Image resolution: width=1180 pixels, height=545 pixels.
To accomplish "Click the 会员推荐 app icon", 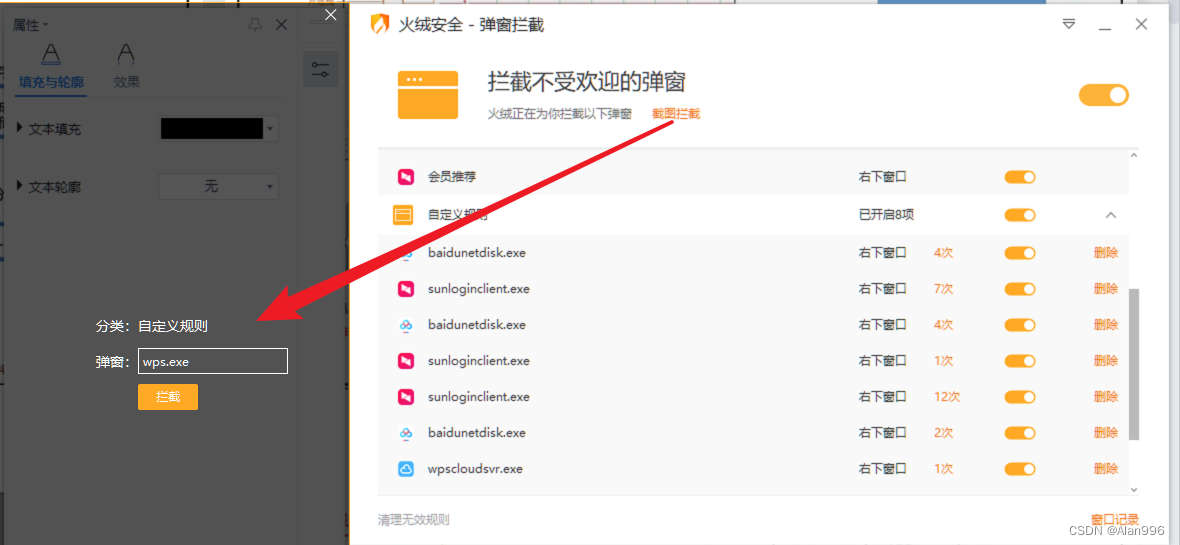I will [x=406, y=177].
